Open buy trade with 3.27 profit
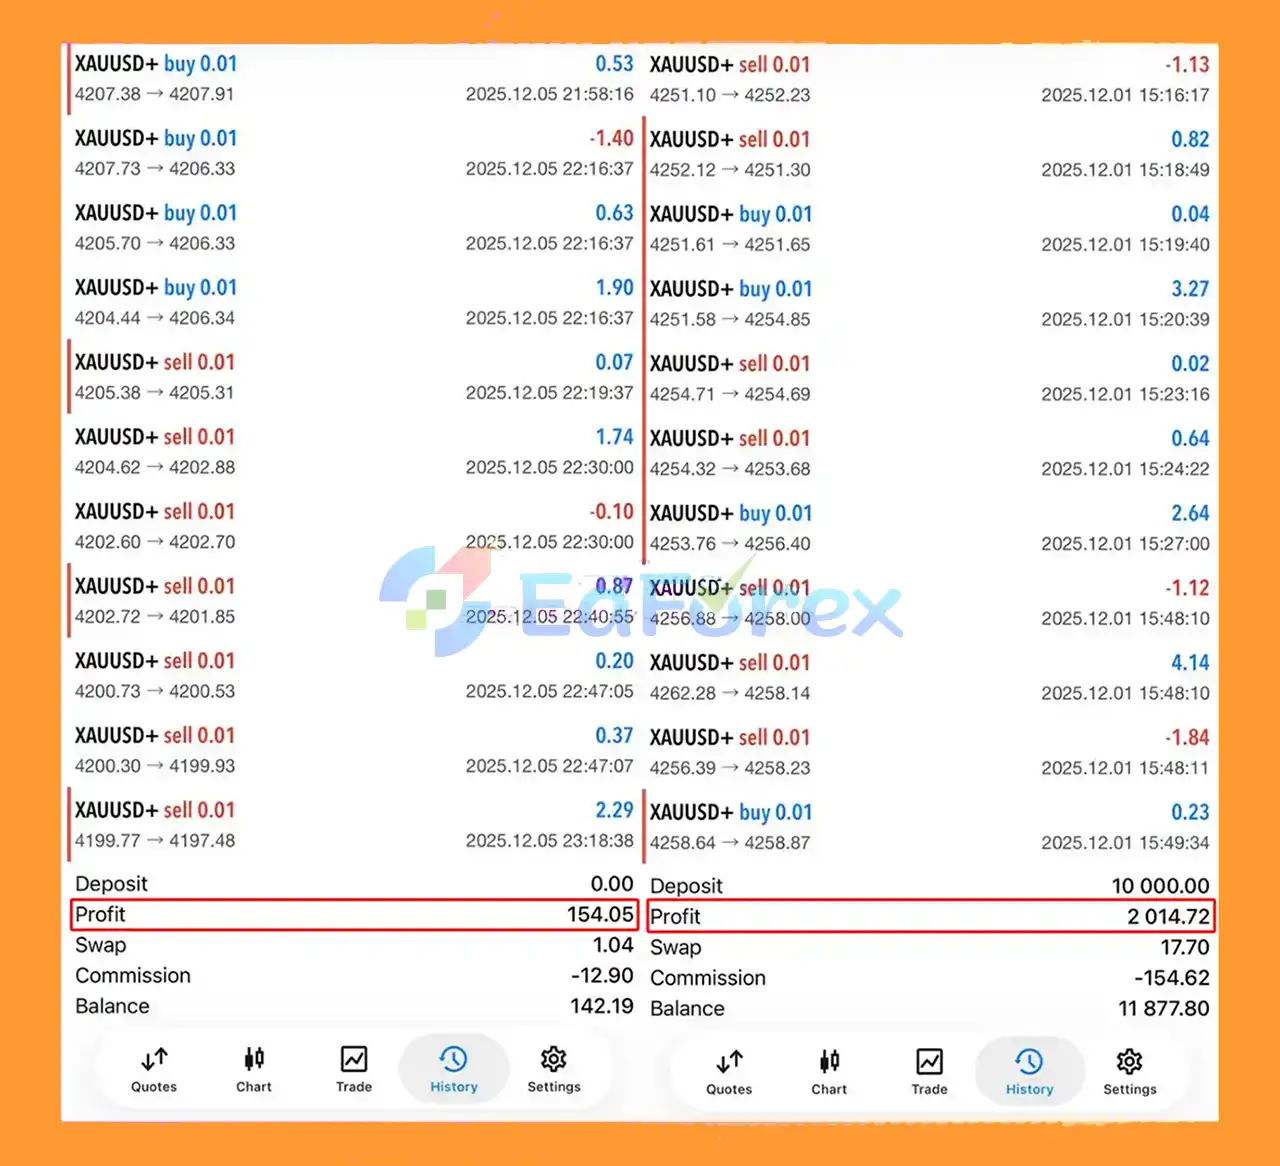Image resolution: width=1280 pixels, height=1166 pixels. (x=929, y=303)
